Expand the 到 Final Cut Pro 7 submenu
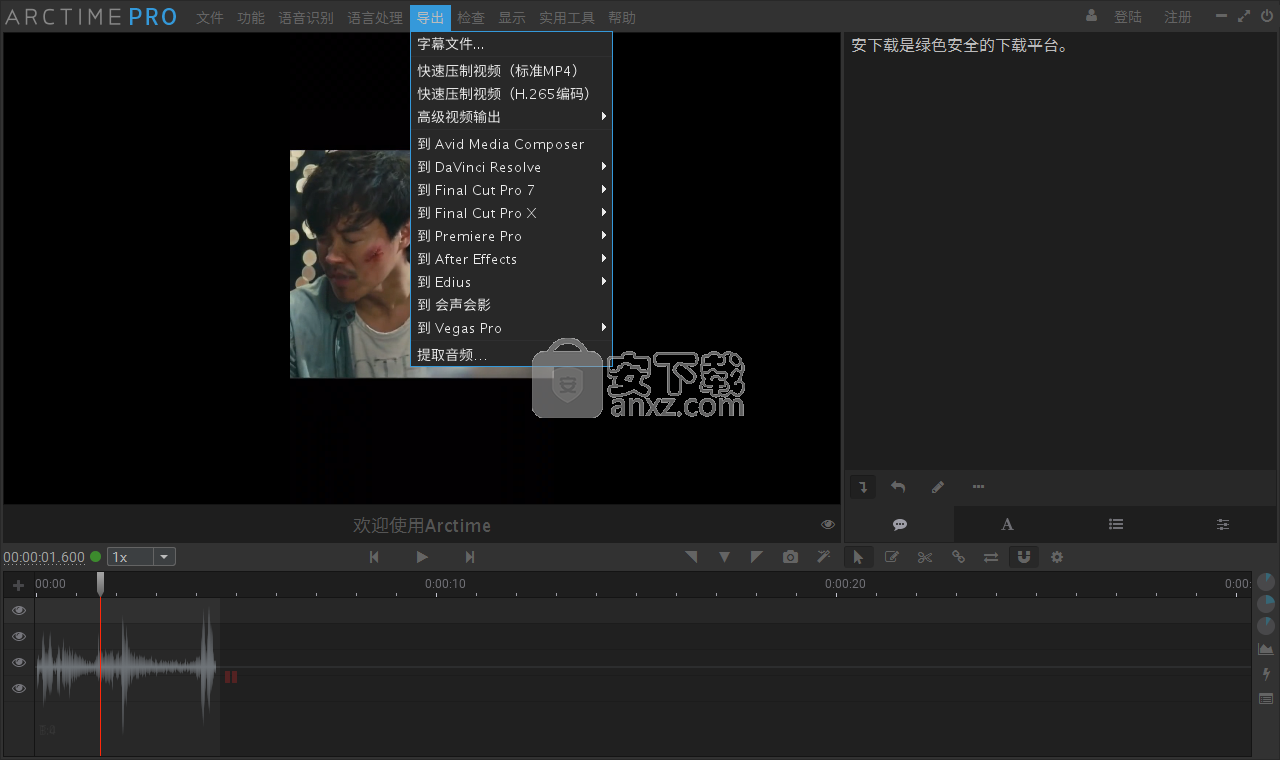The image size is (1280, 760). tap(511, 190)
